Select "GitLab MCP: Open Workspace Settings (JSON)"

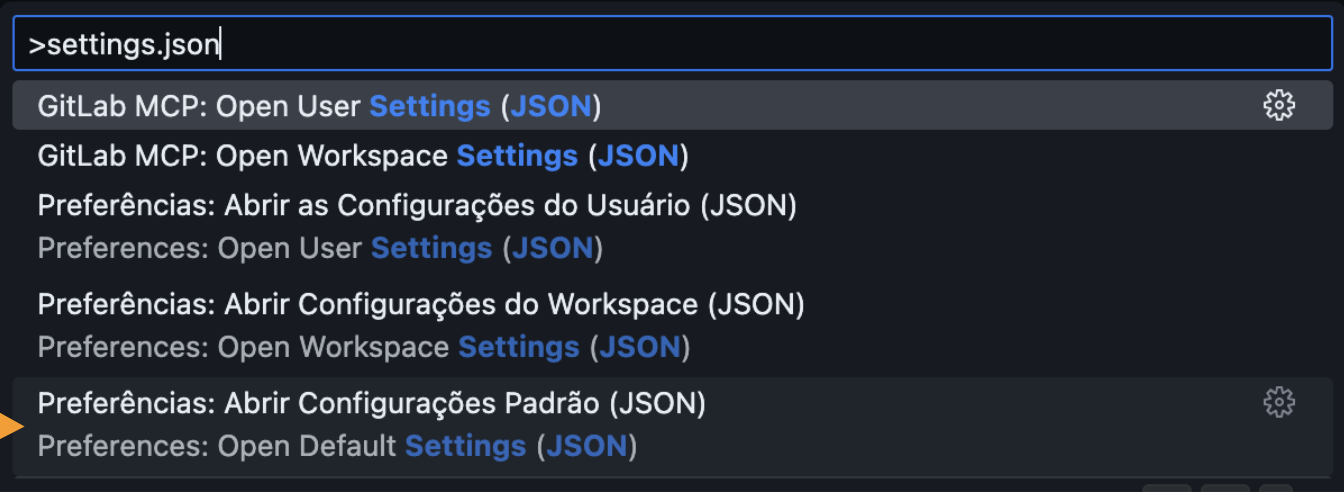tap(363, 156)
